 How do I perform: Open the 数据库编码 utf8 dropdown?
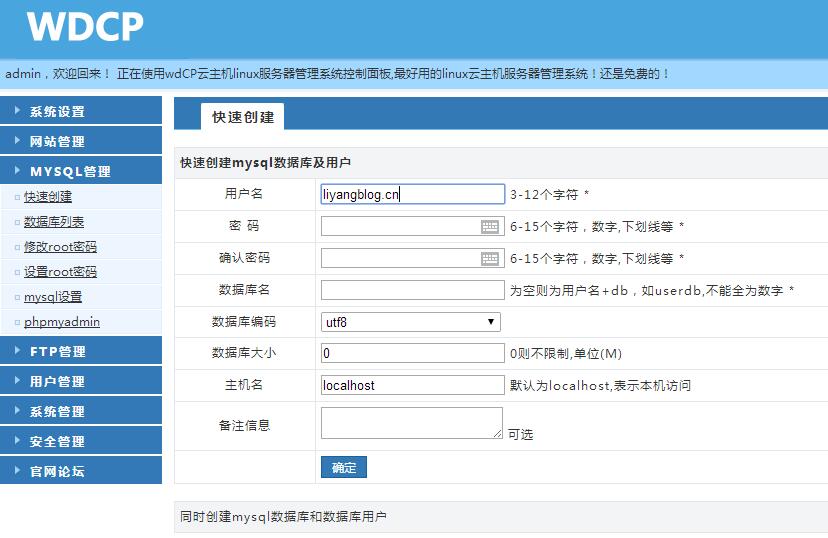coord(411,322)
